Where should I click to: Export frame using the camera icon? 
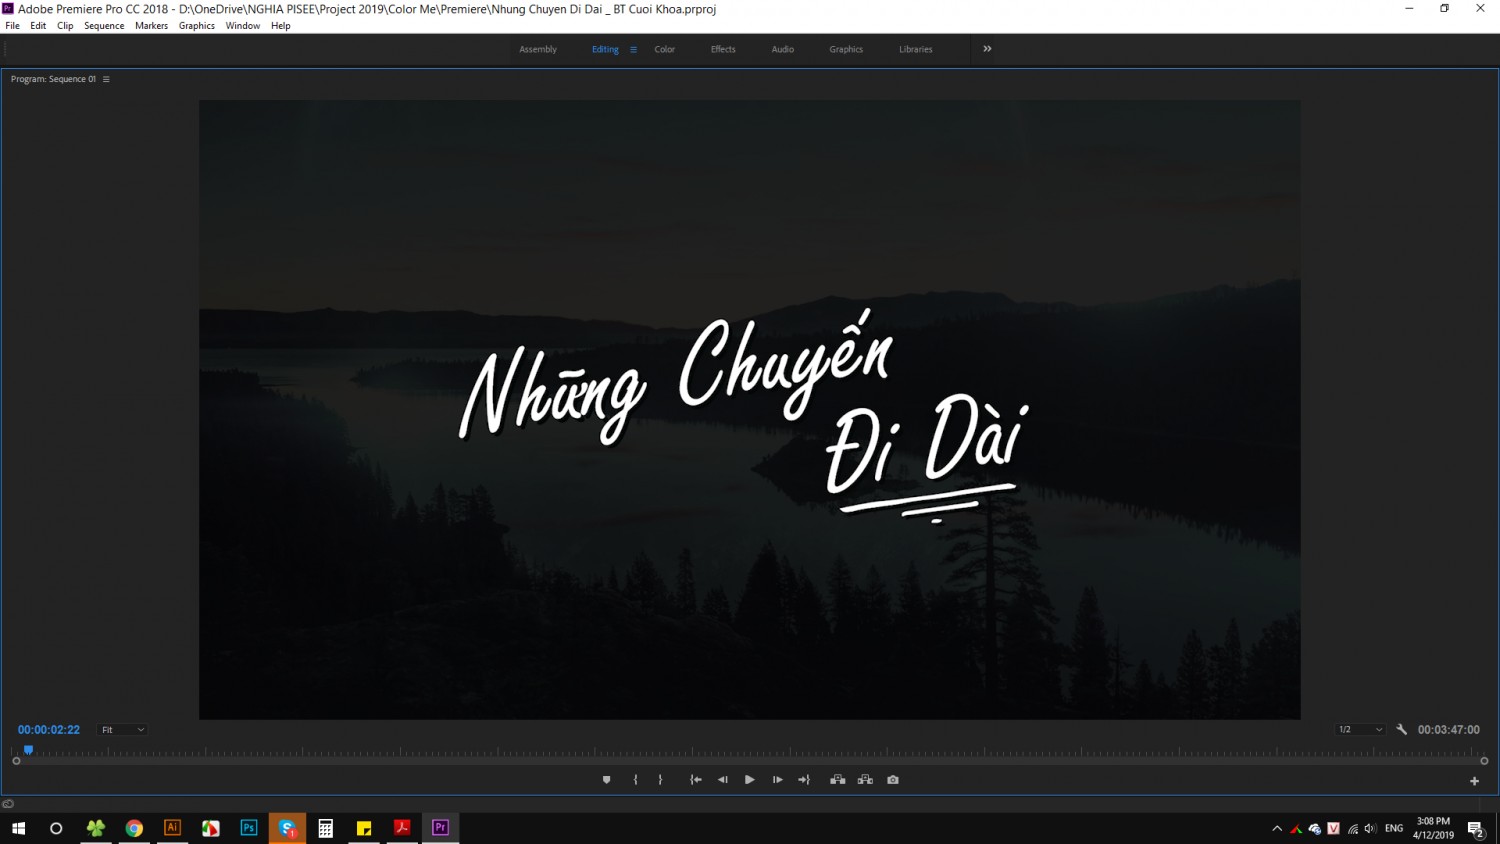pyautogui.click(x=893, y=780)
